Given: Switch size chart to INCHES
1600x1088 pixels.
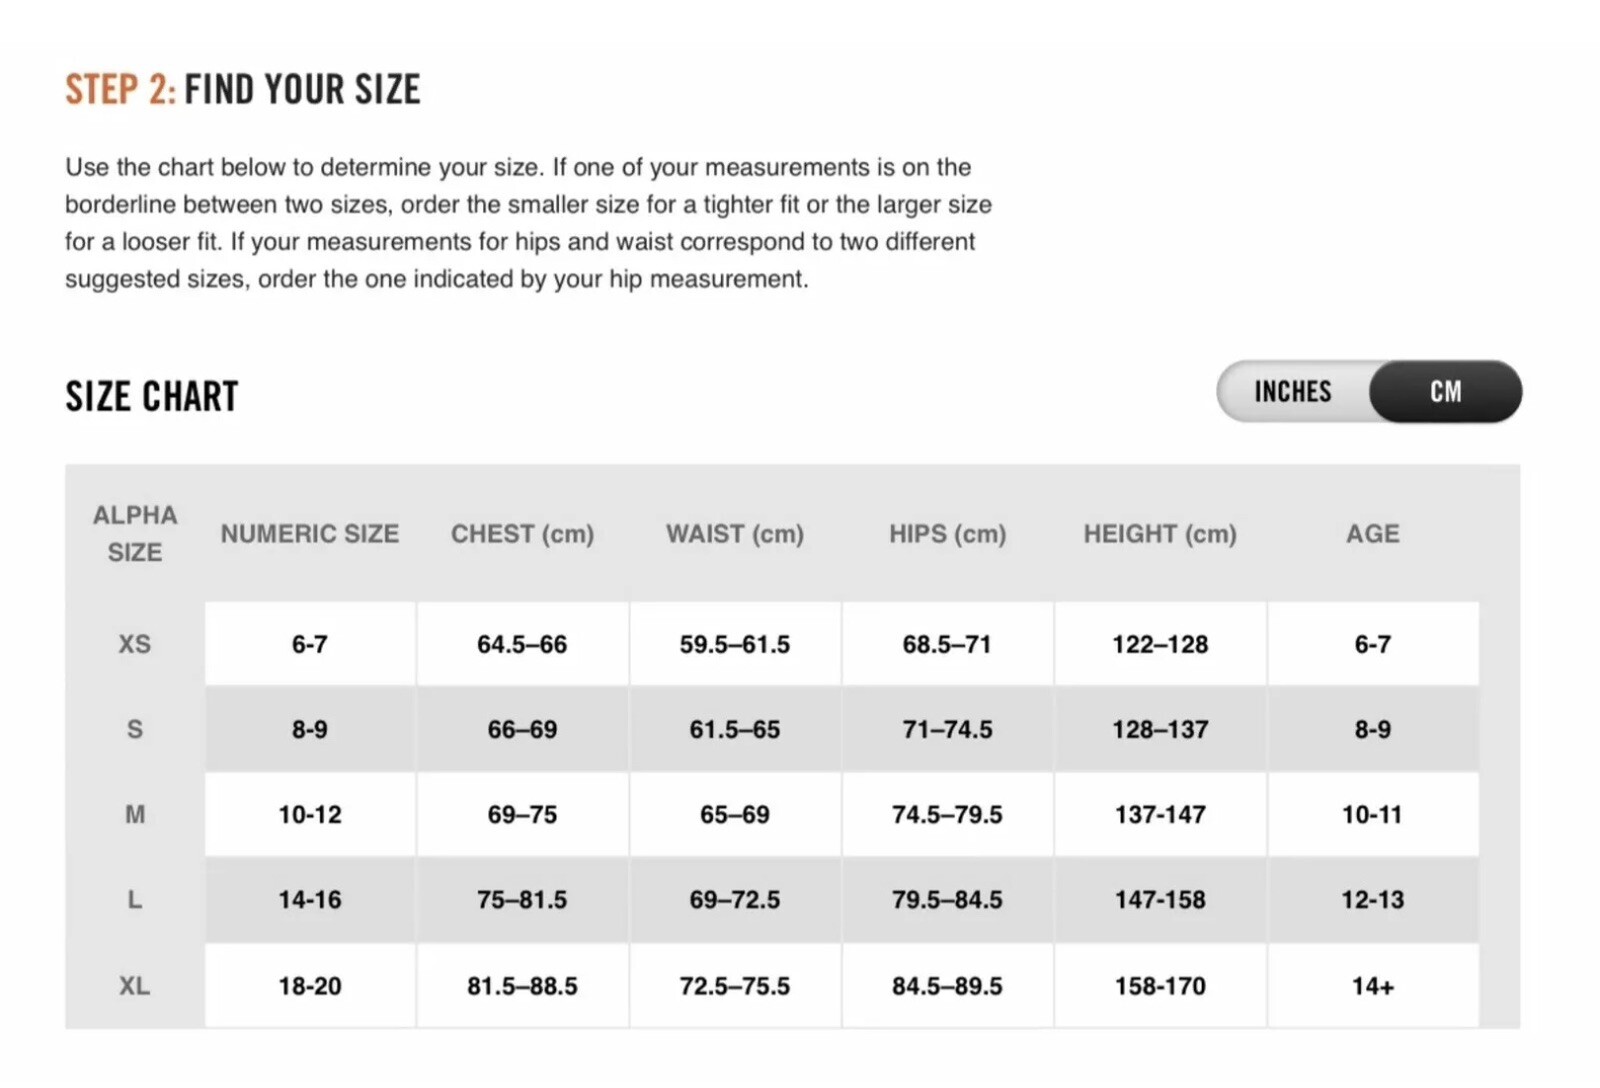Looking at the screenshot, I should pyautogui.click(x=1293, y=391).
